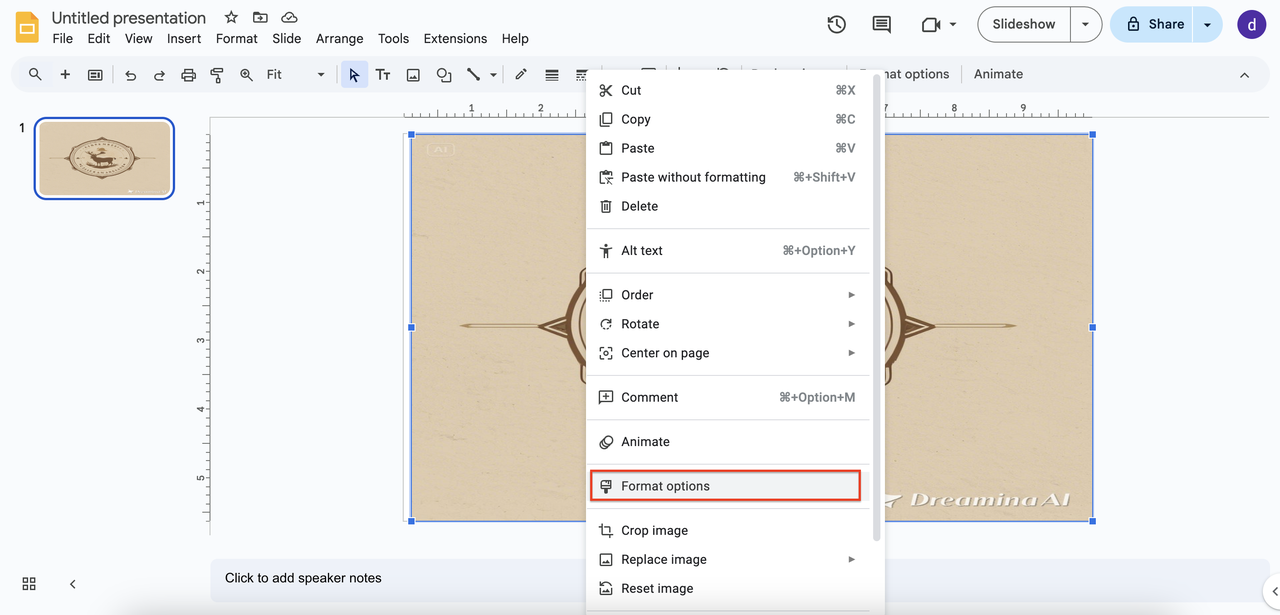Image resolution: width=1280 pixels, height=615 pixels.
Task: Open the Edit menu
Action: [99, 38]
